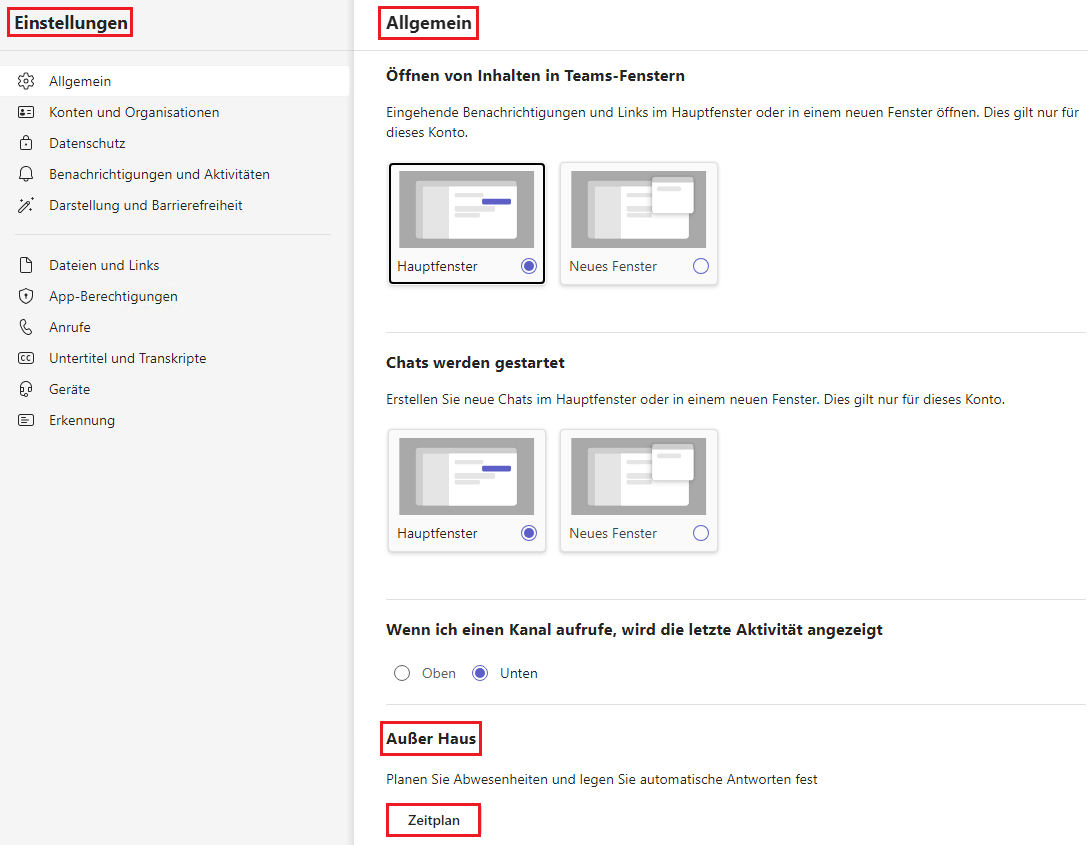Click the Untertitel und Transkripte CC icon
The height and width of the screenshot is (845, 1088).
coord(27,358)
